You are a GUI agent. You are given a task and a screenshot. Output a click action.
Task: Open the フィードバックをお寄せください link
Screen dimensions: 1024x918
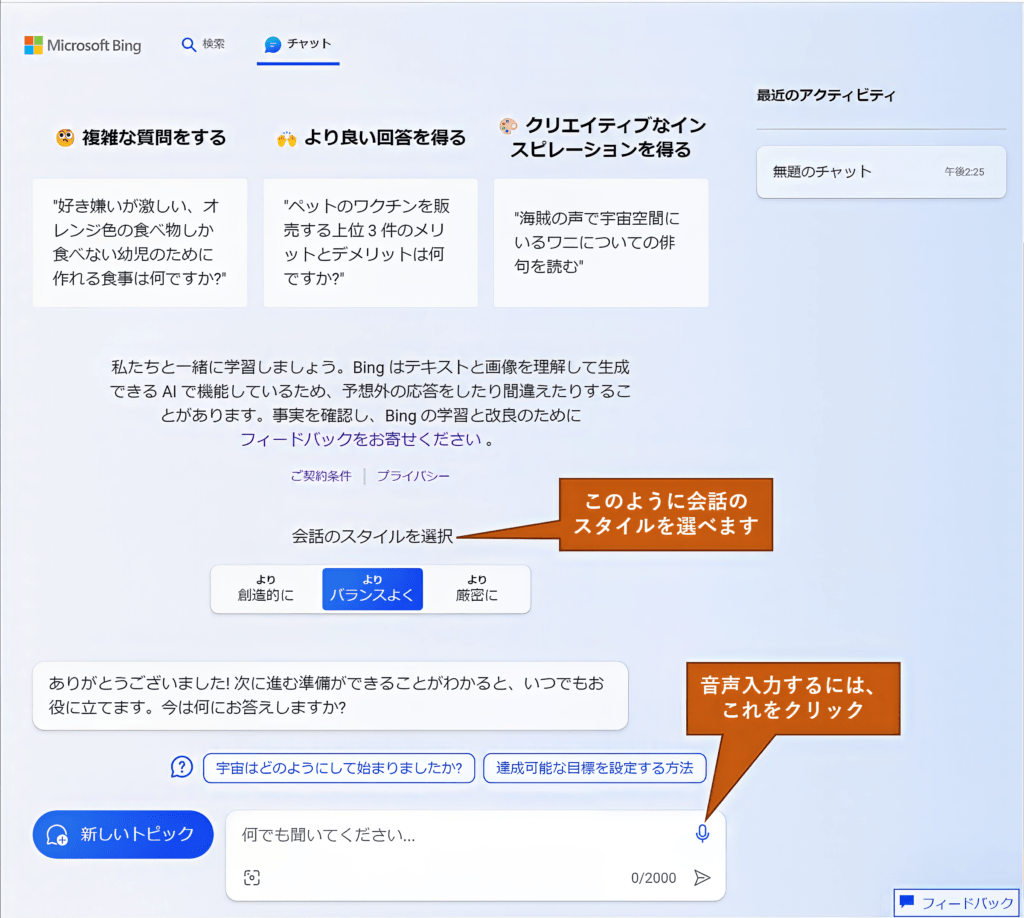click(361, 439)
